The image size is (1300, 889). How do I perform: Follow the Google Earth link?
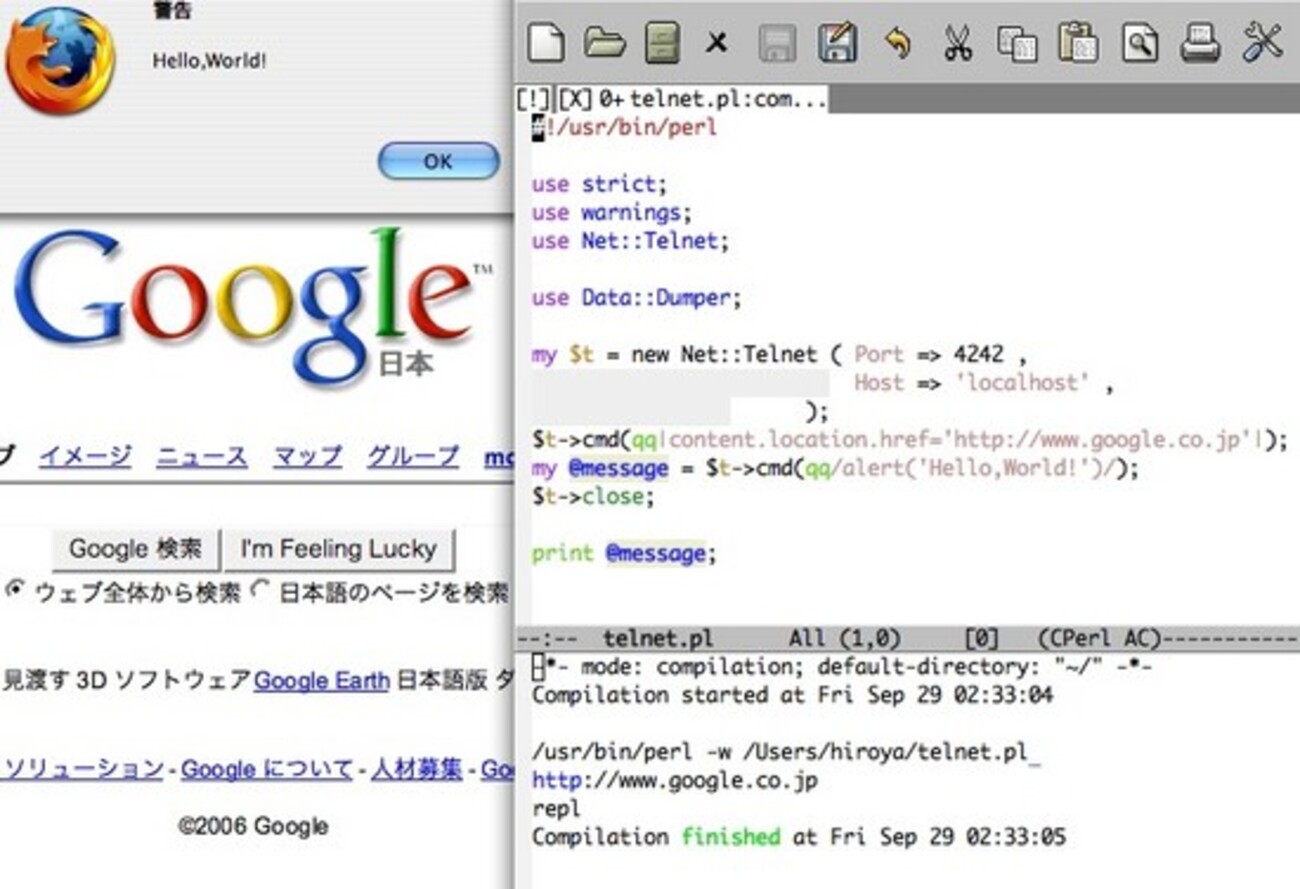click(321, 681)
